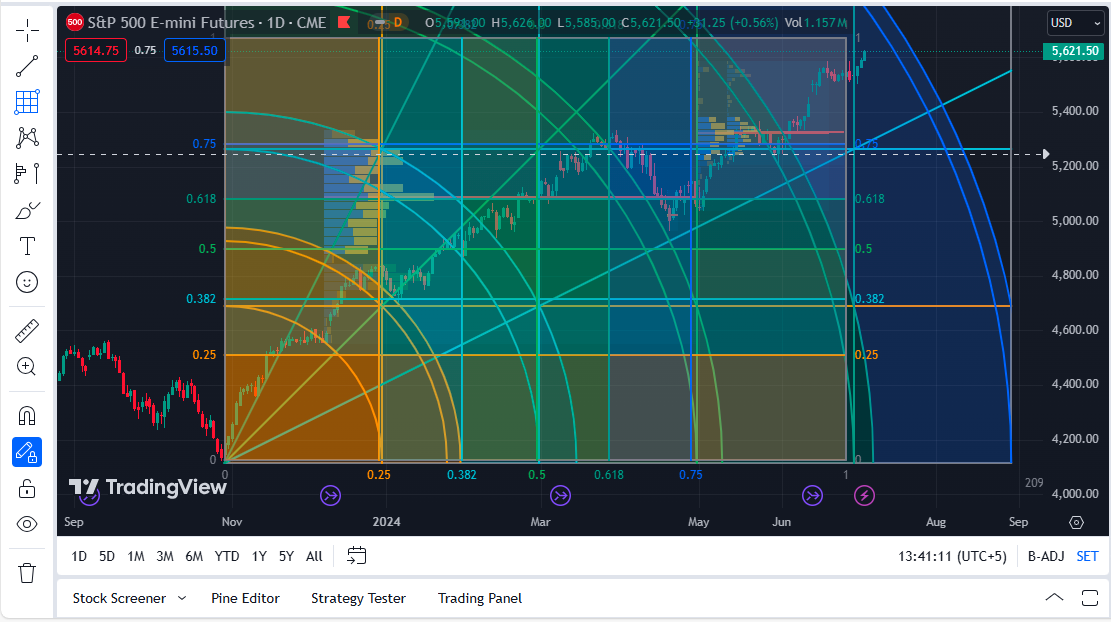Screen dimensions: 1111x622
Task: Click the orange 0.25 label on the right
Action: click(867, 355)
